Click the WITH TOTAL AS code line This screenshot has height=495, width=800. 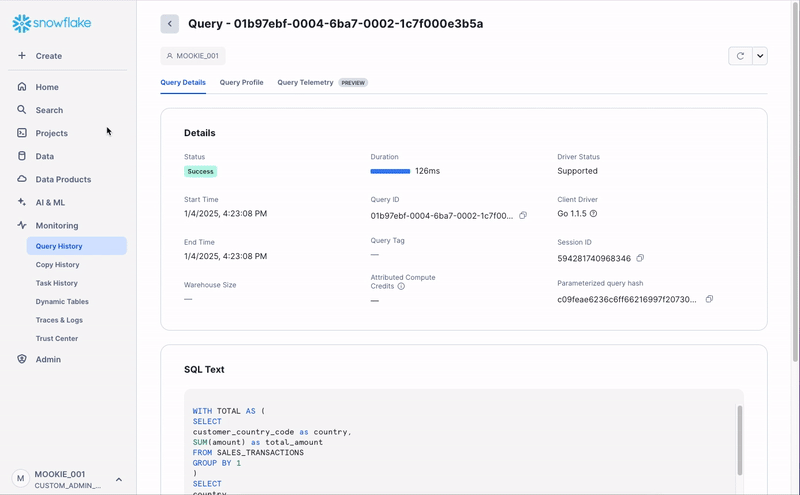pos(229,411)
